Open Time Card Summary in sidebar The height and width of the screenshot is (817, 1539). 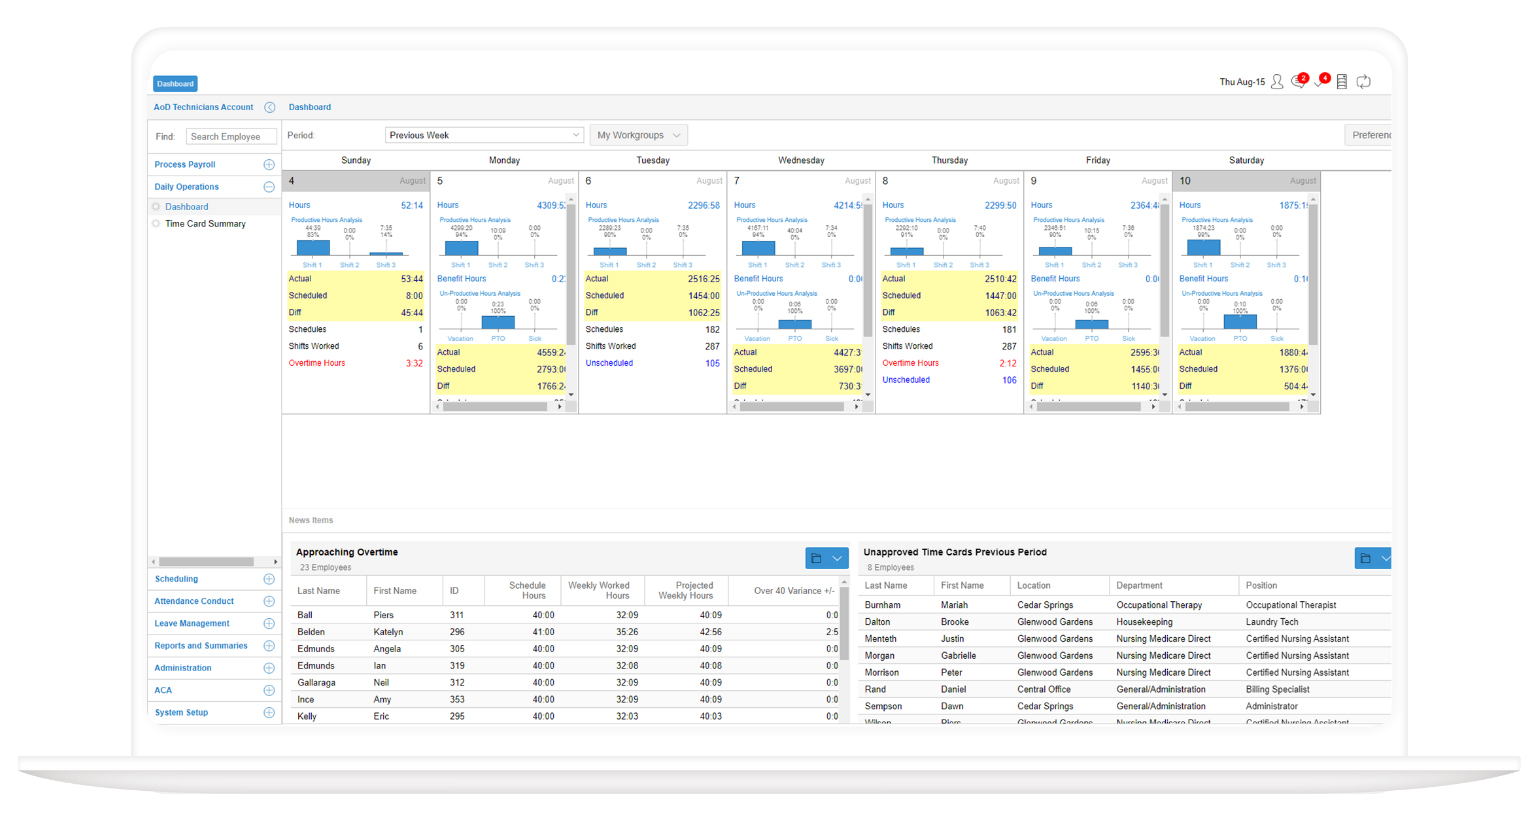coord(205,224)
